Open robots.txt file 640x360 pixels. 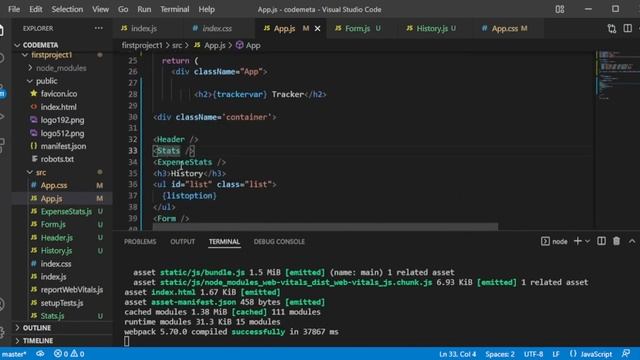tap(57, 159)
